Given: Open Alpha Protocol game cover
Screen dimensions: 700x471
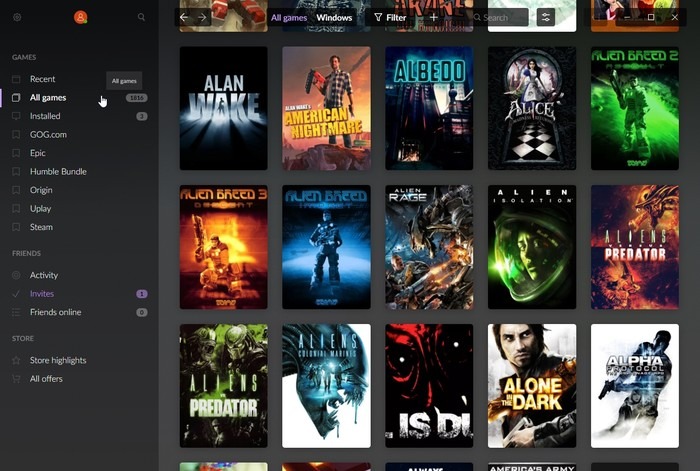Looking at the screenshot, I should click(x=635, y=386).
